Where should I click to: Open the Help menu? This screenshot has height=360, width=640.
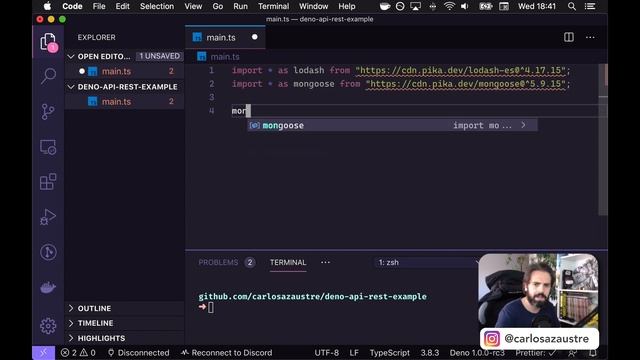(x=347, y=7)
